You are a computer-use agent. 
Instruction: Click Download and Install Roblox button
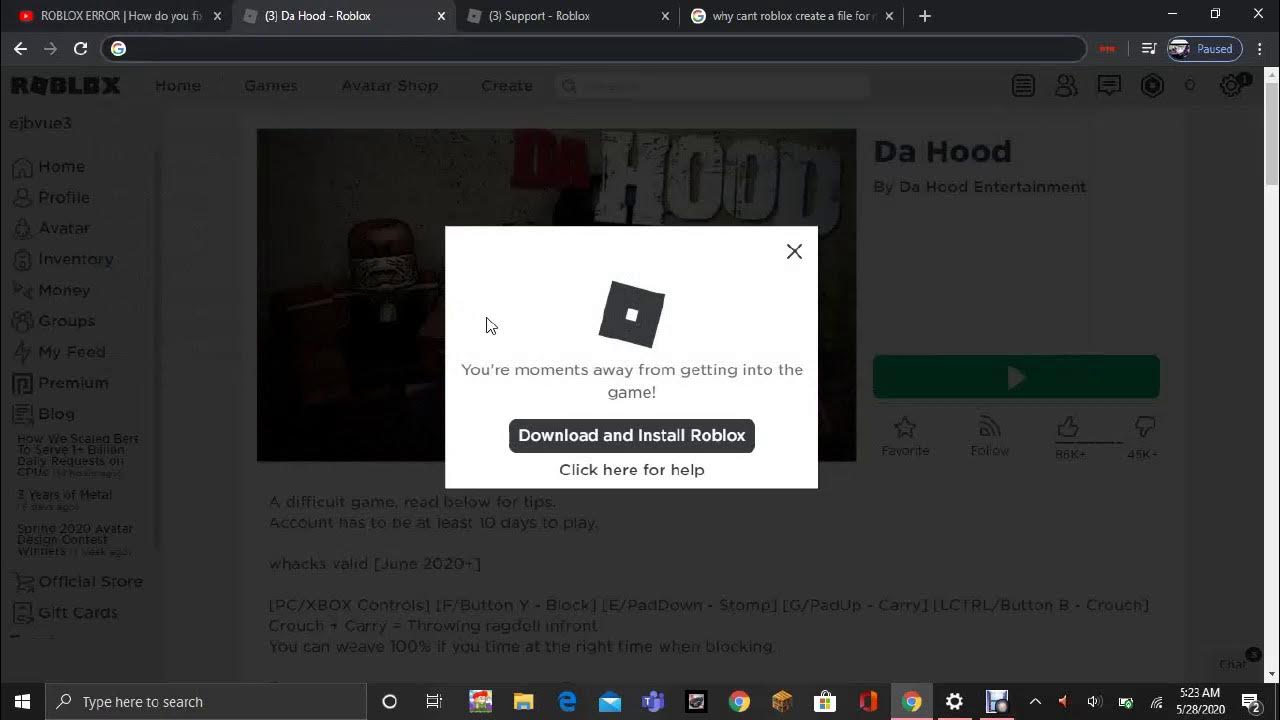click(x=632, y=436)
